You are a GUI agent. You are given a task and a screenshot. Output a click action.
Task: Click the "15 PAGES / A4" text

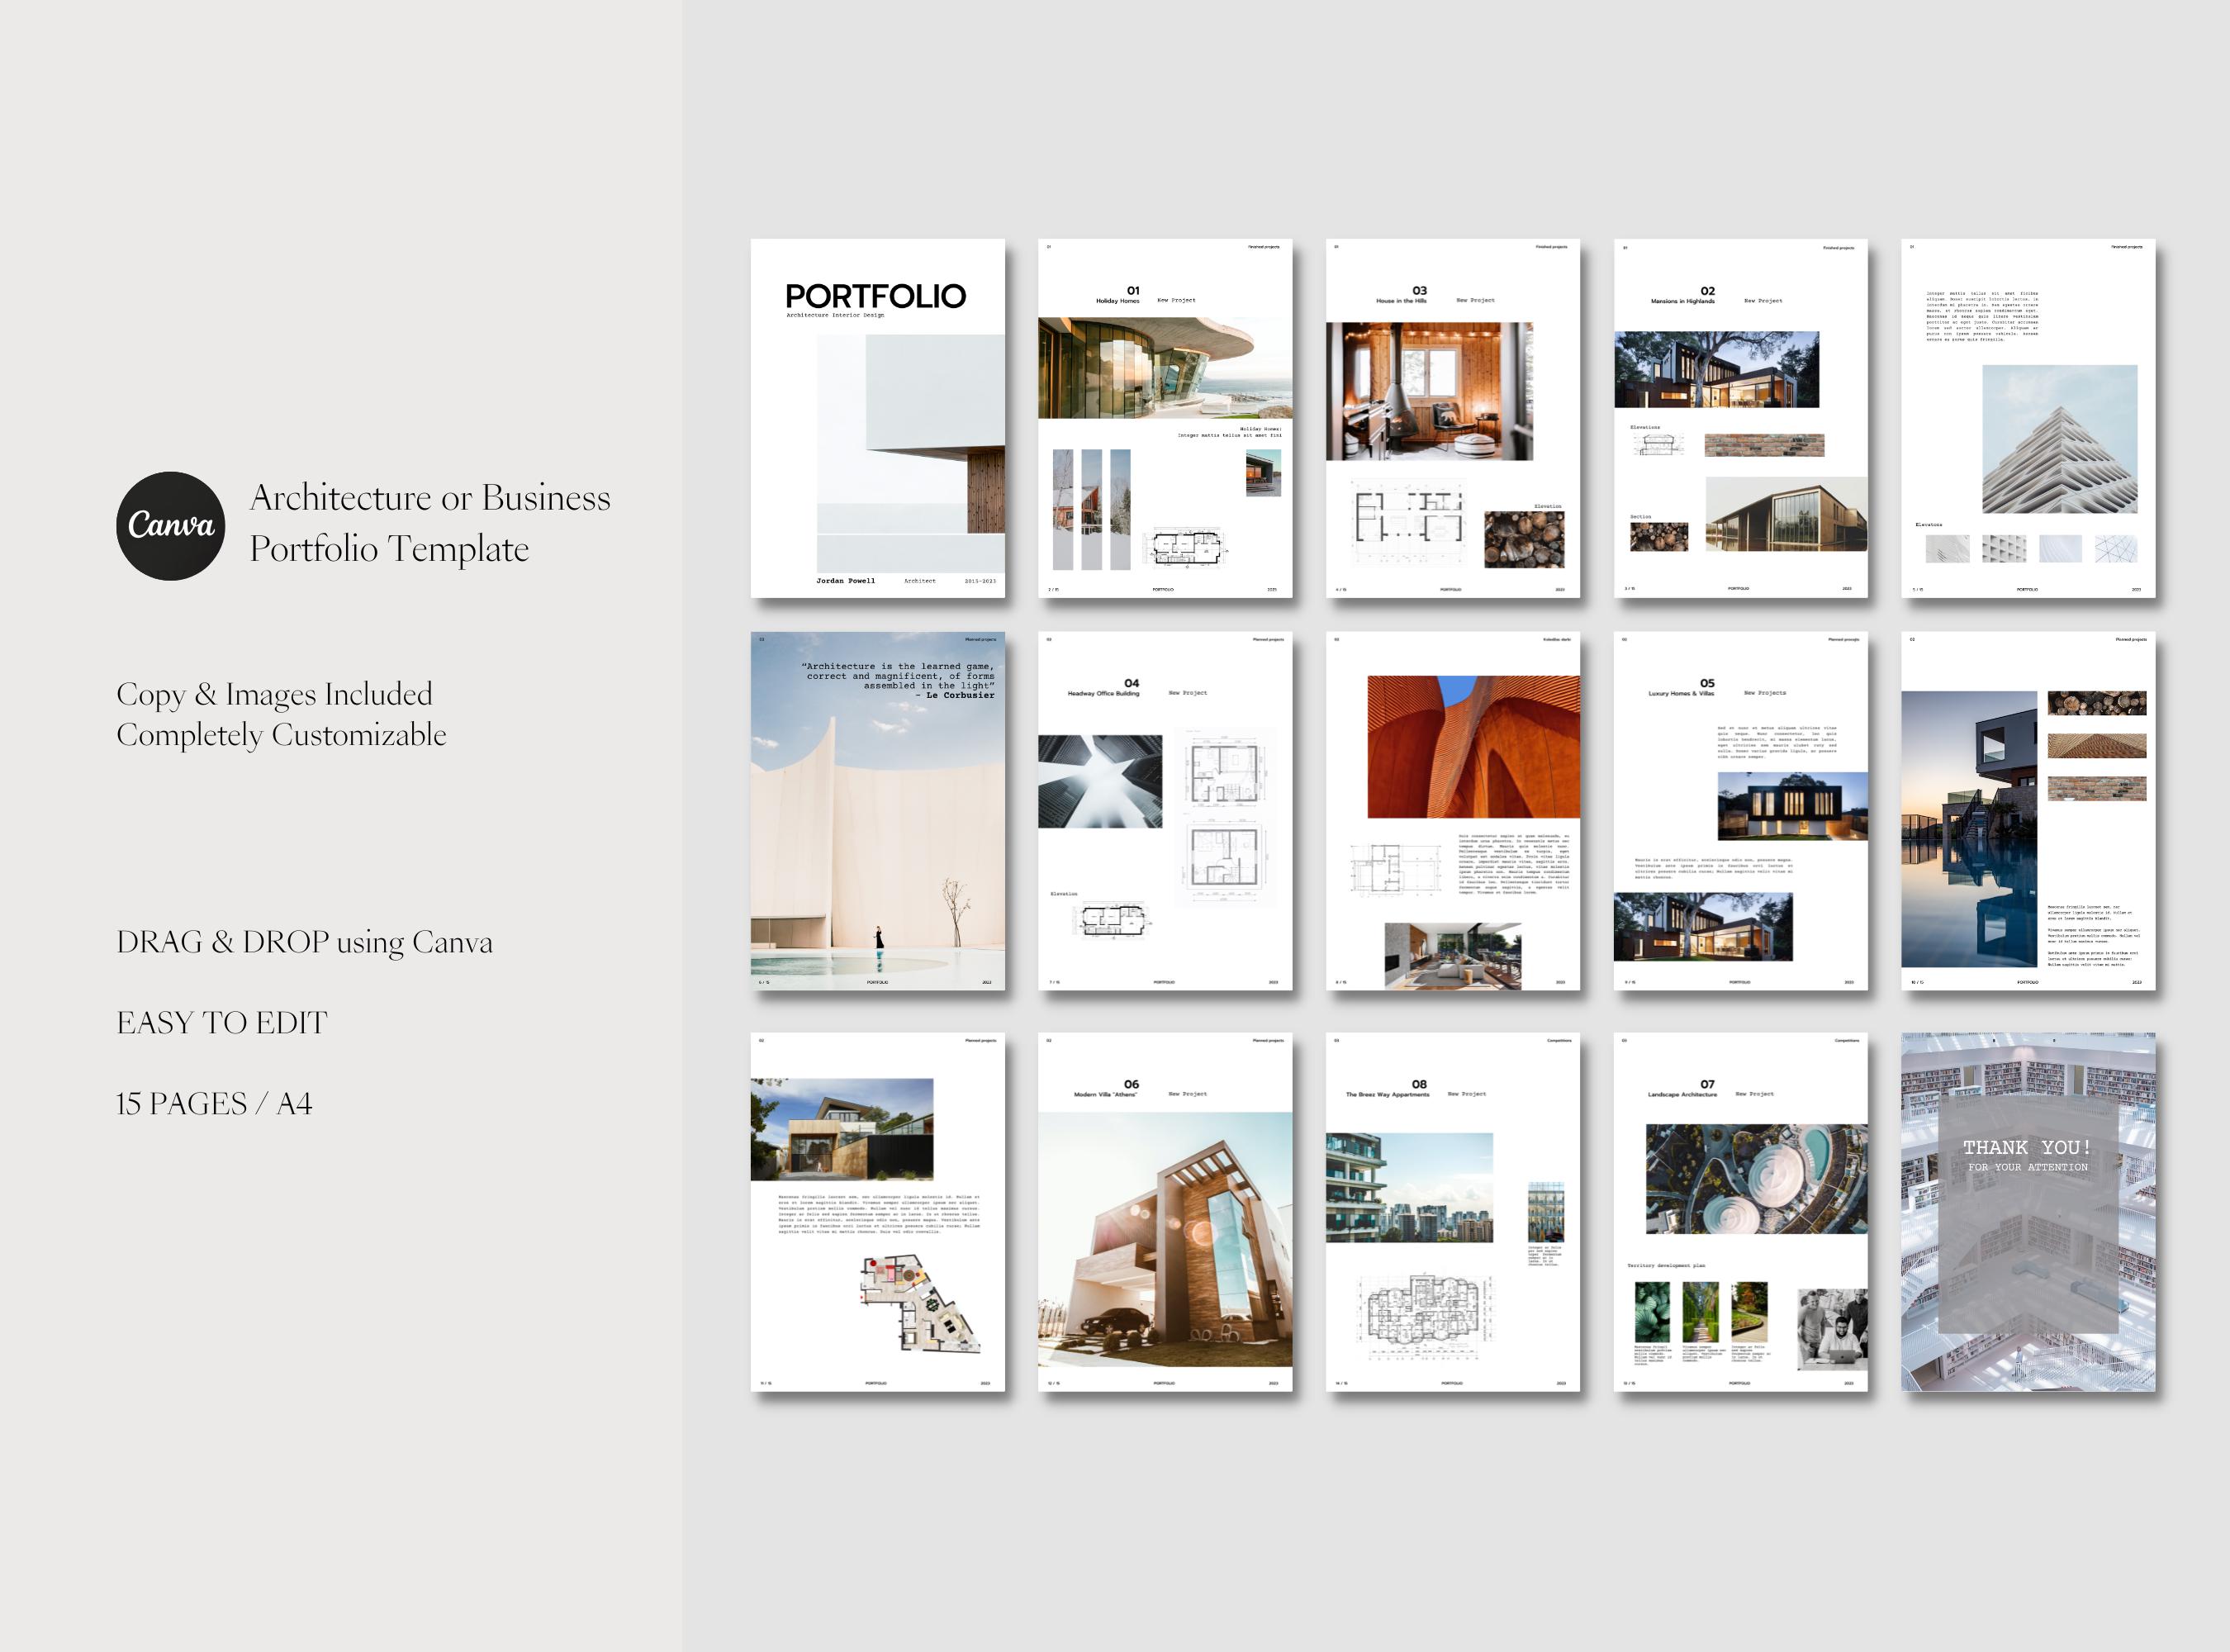click(x=213, y=1104)
